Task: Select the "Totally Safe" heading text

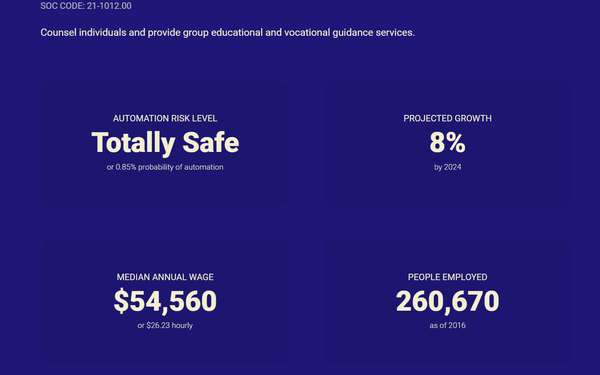Action: (165, 143)
